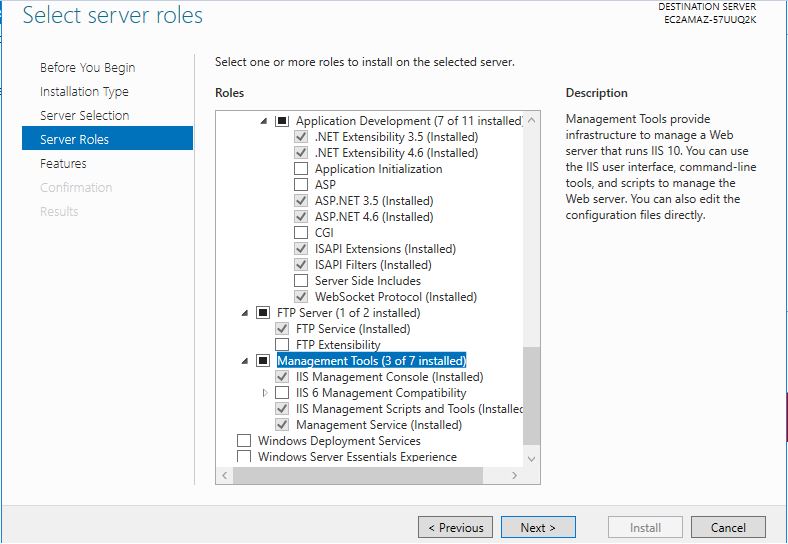Go to Before You Begin step
The width and height of the screenshot is (788, 544).
click(x=87, y=68)
